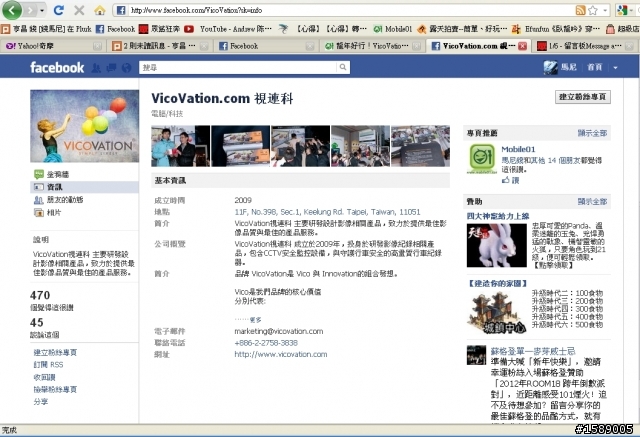Click the green Mobile01 logo icon
The height and width of the screenshot is (437, 640).
(482, 158)
